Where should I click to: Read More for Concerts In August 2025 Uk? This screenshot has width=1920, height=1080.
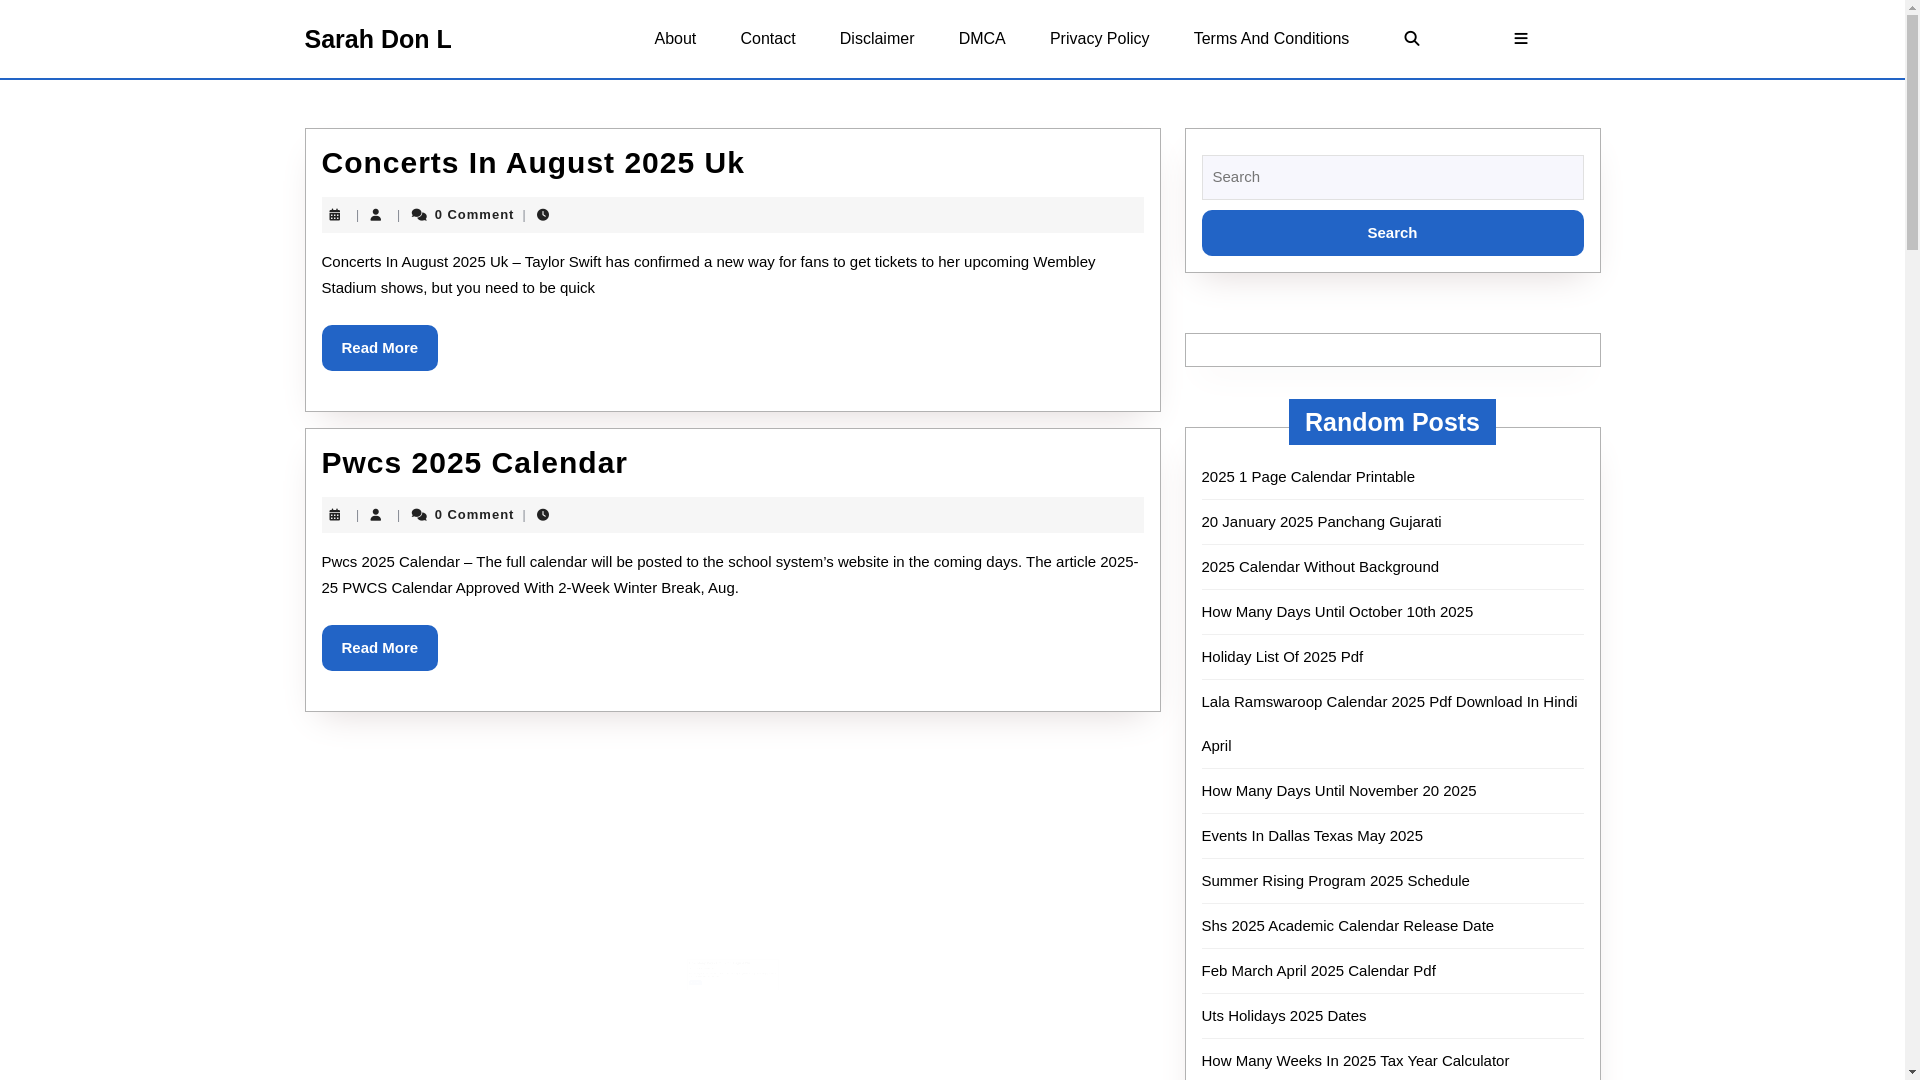380,348
